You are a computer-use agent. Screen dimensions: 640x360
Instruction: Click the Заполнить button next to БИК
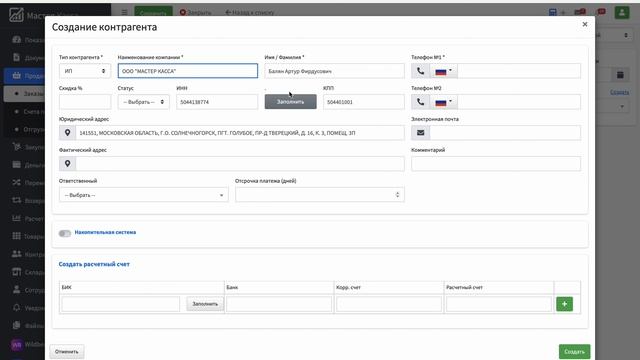(x=205, y=304)
